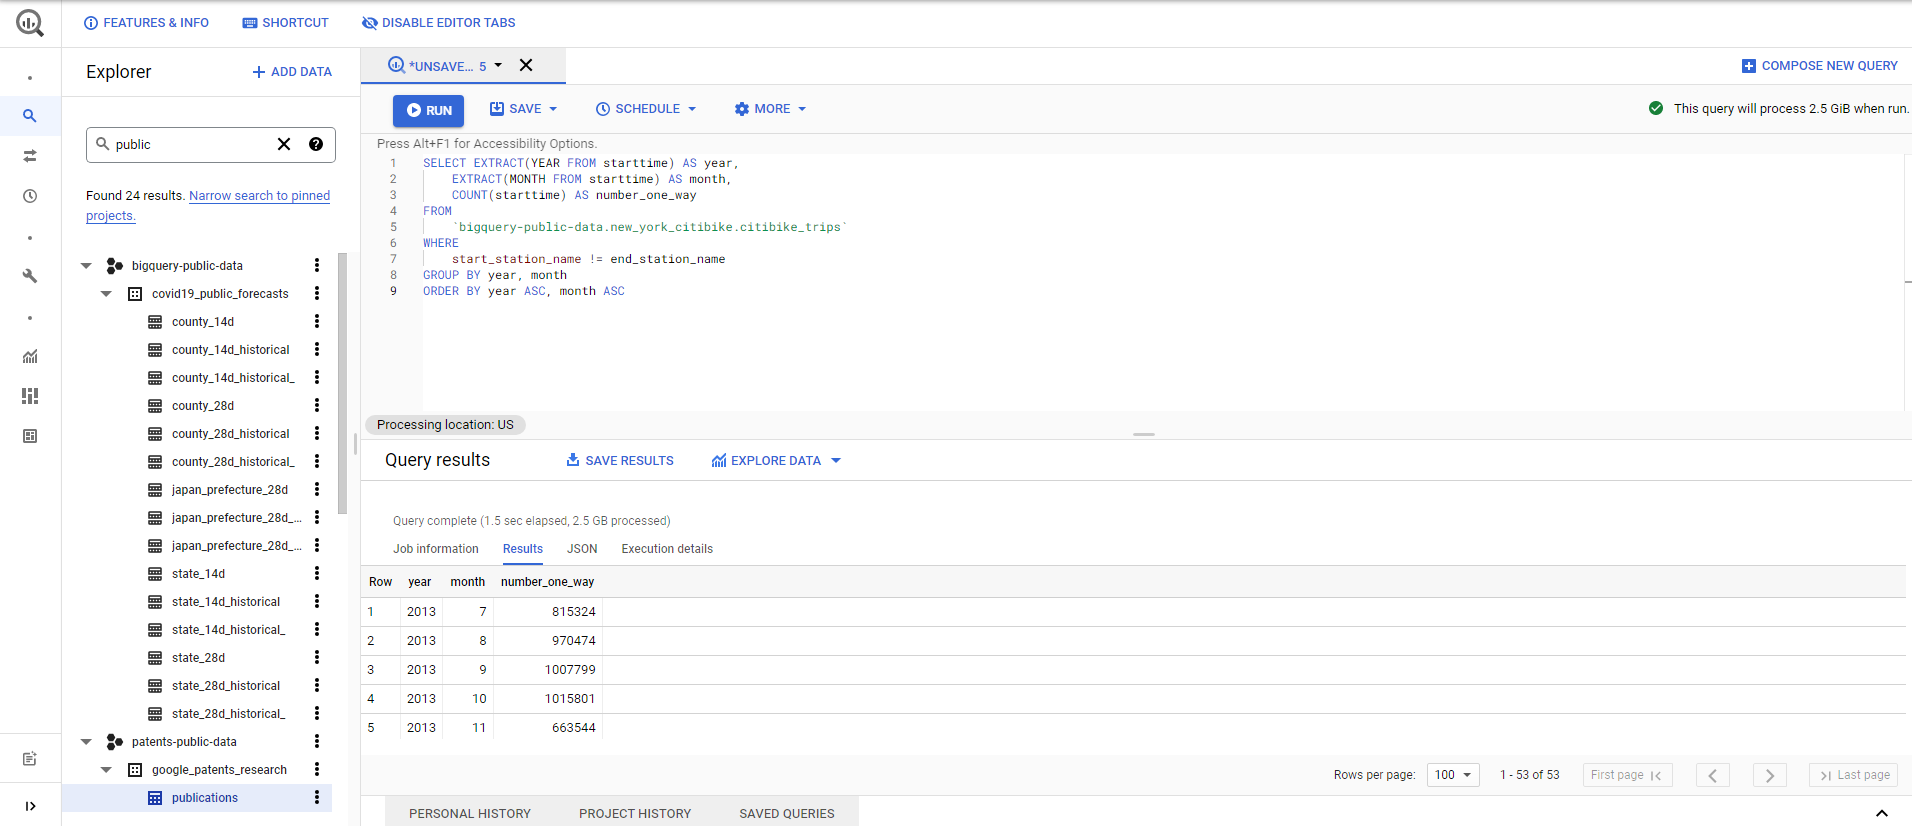Open actions menu for bigquery-public-data
This screenshot has height=826, width=1912.
point(317,265)
